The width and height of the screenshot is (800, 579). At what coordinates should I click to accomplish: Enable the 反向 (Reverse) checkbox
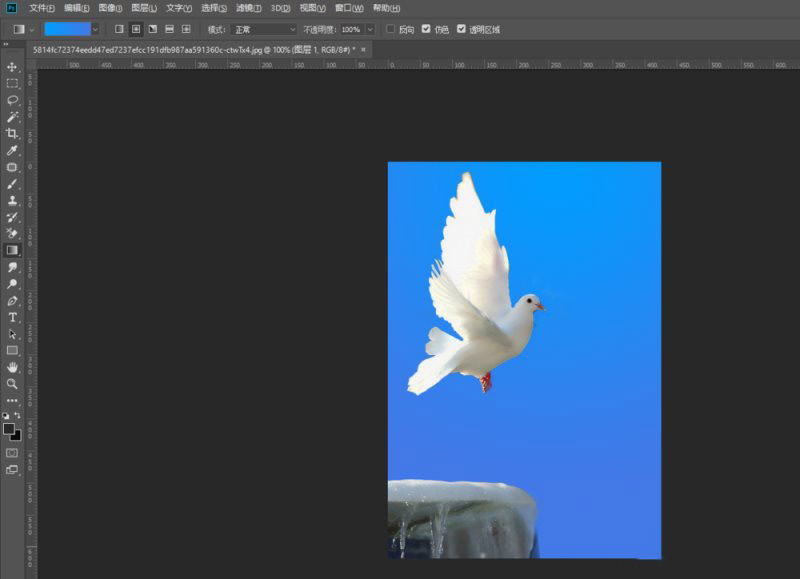pyautogui.click(x=391, y=30)
